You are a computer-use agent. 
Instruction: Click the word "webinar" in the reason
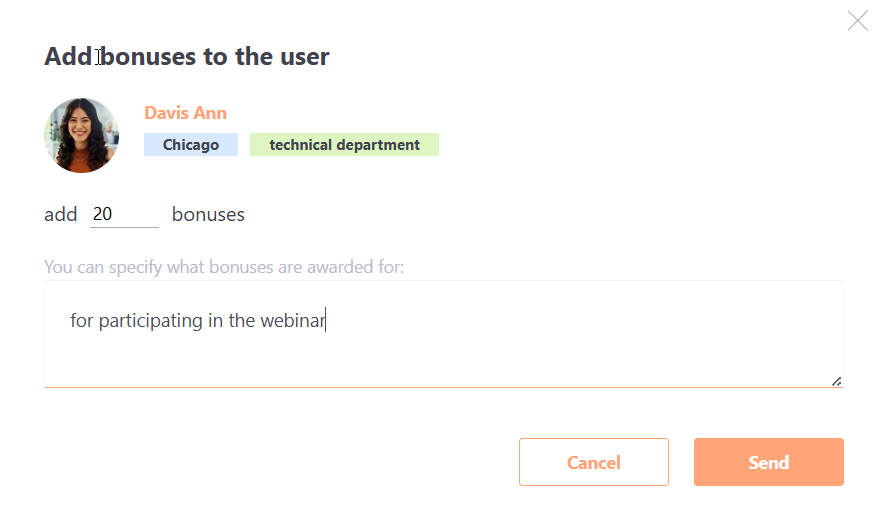pos(293,321)
